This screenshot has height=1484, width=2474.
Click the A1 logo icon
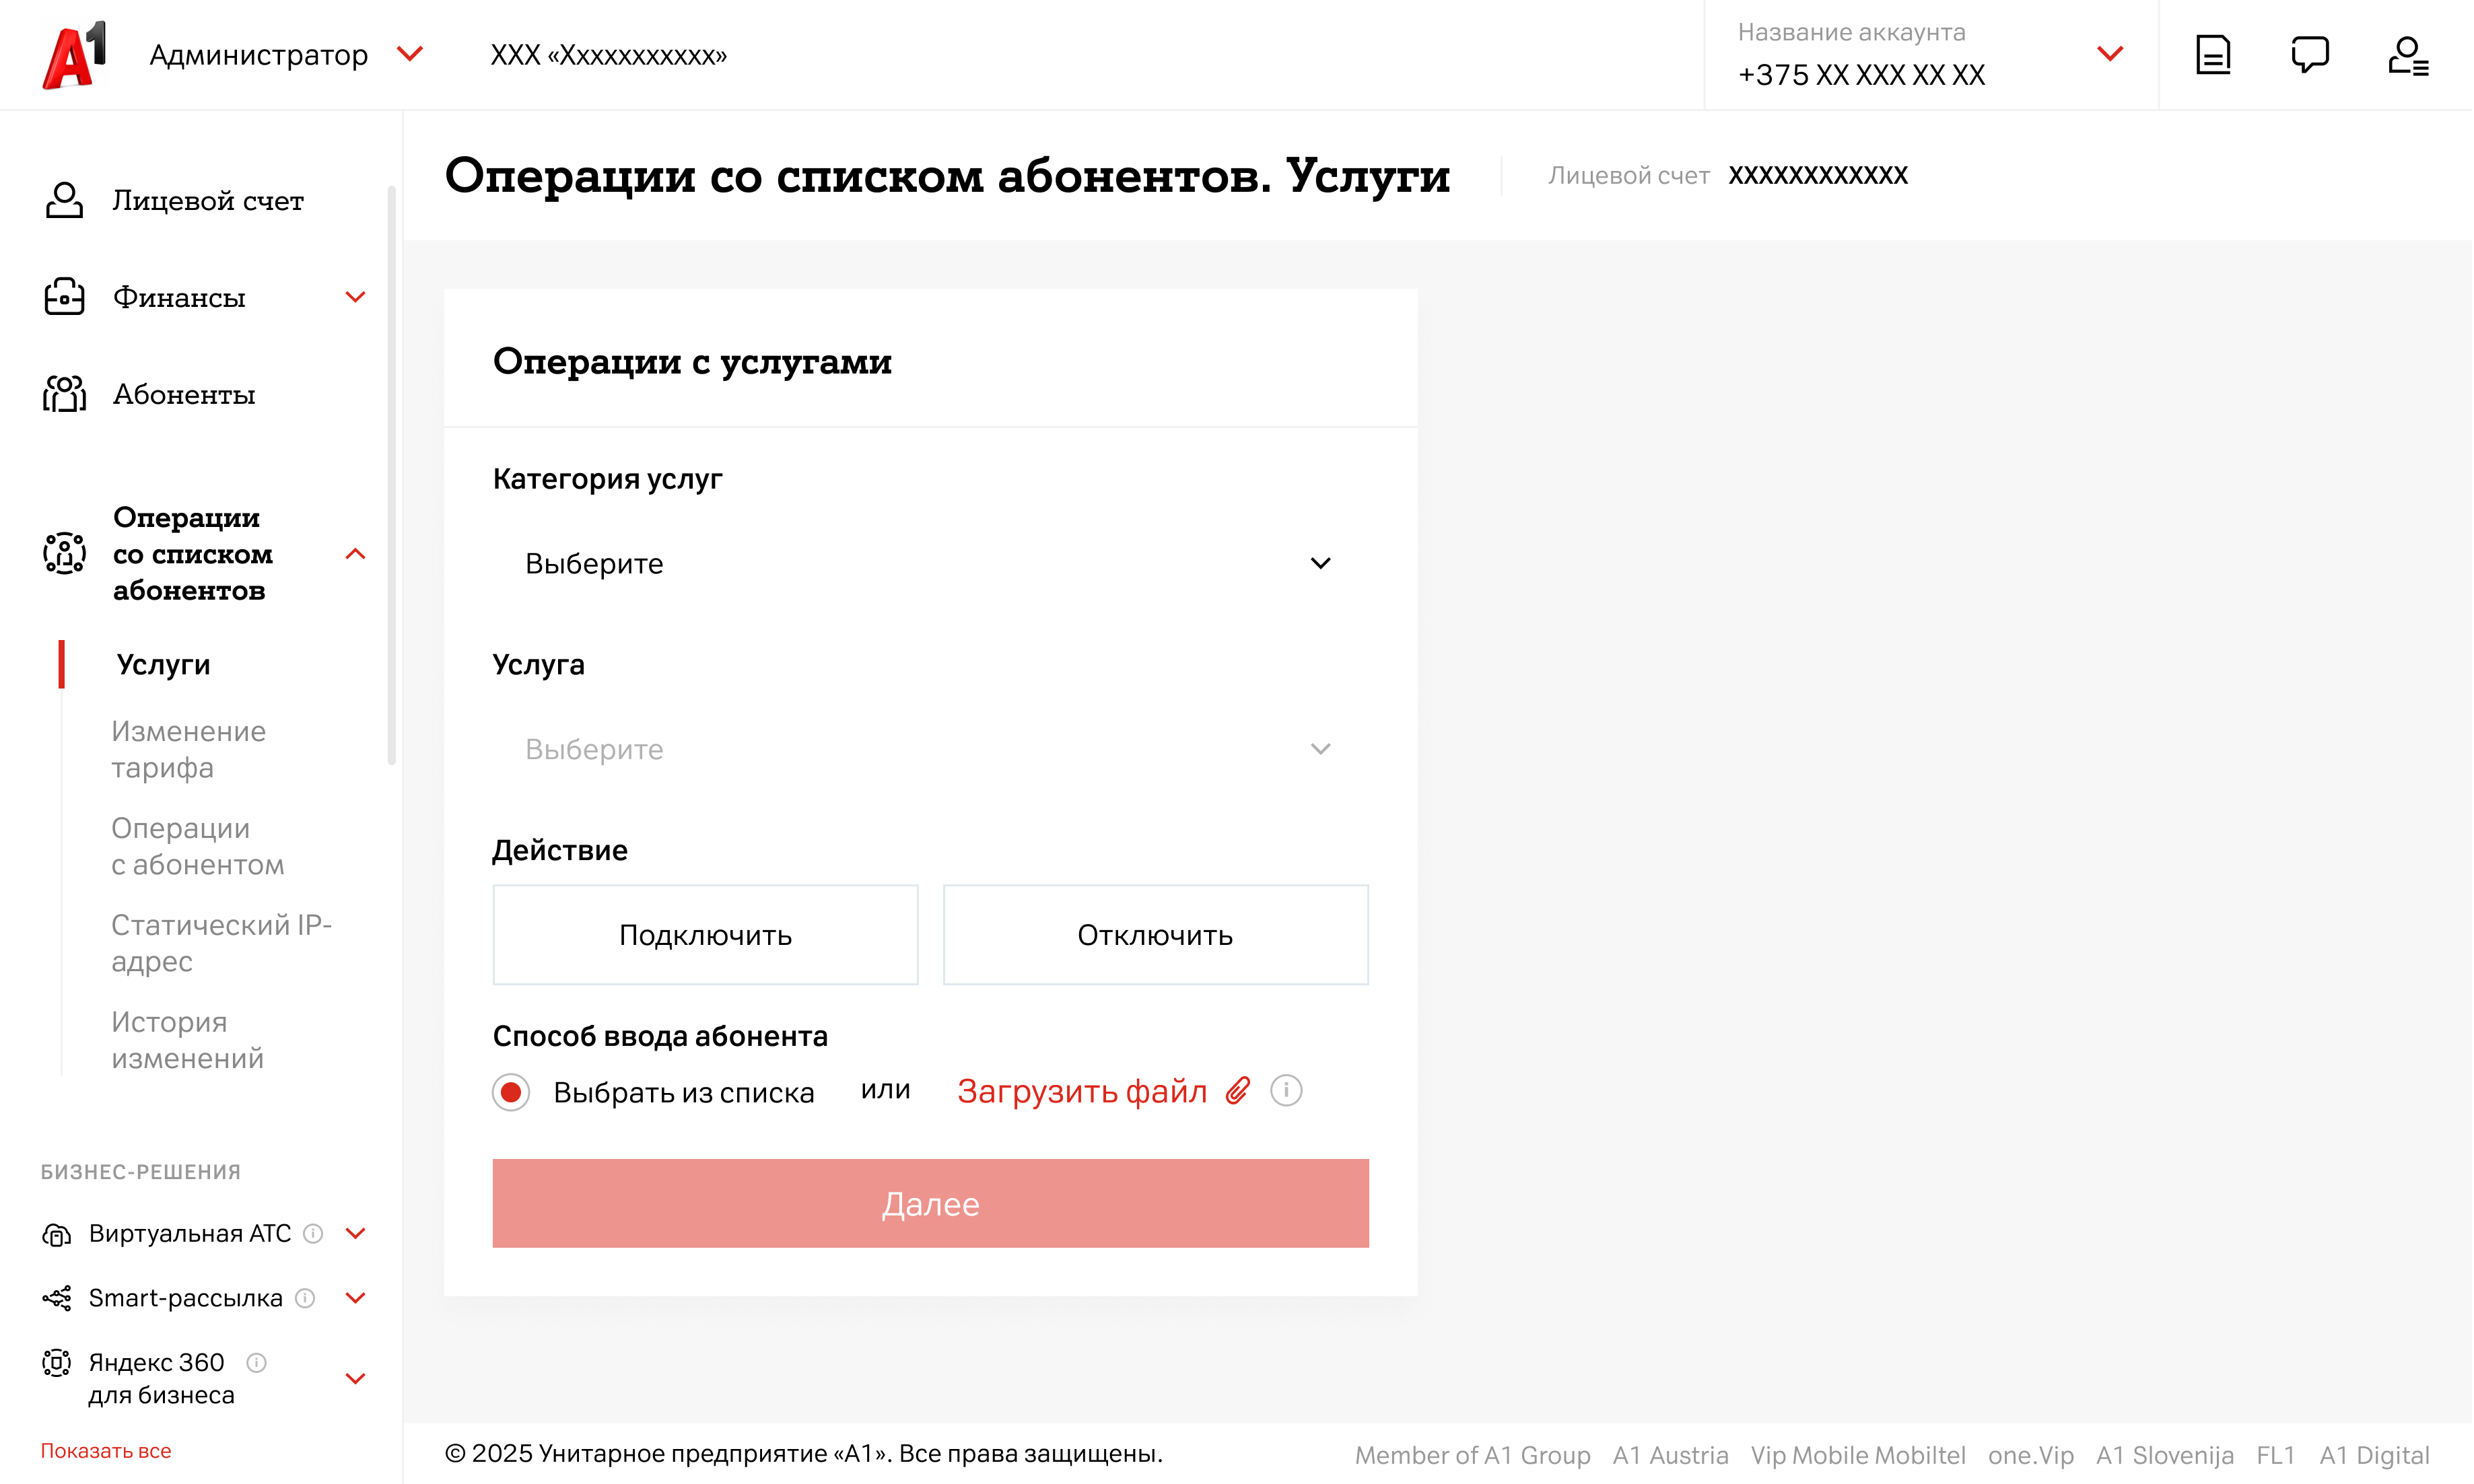click(74, 55)
